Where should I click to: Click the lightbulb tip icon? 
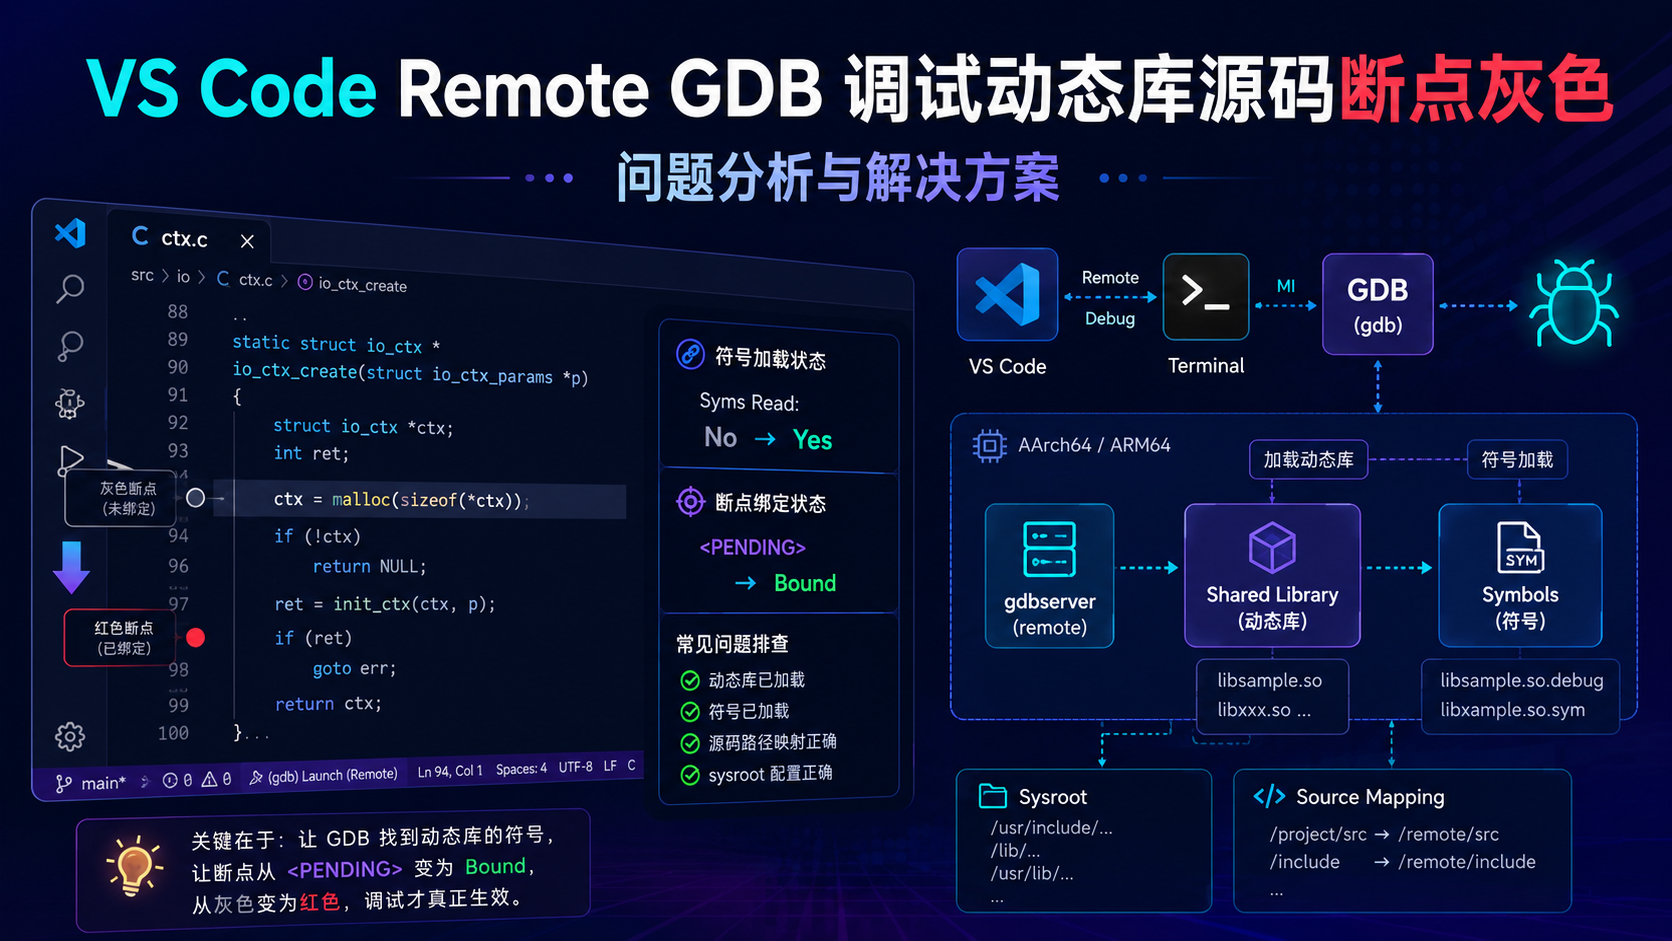pyautogui.click(x=134, y=866)
